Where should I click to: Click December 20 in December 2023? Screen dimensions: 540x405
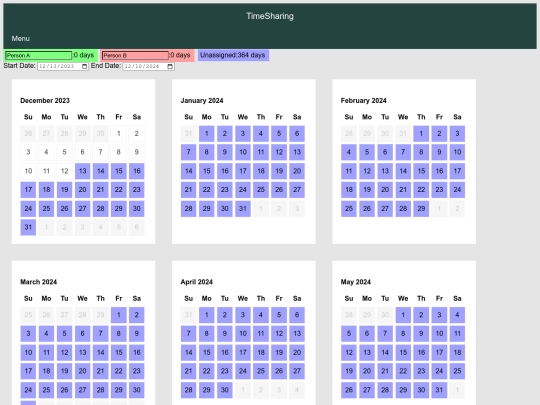point(82,190)
